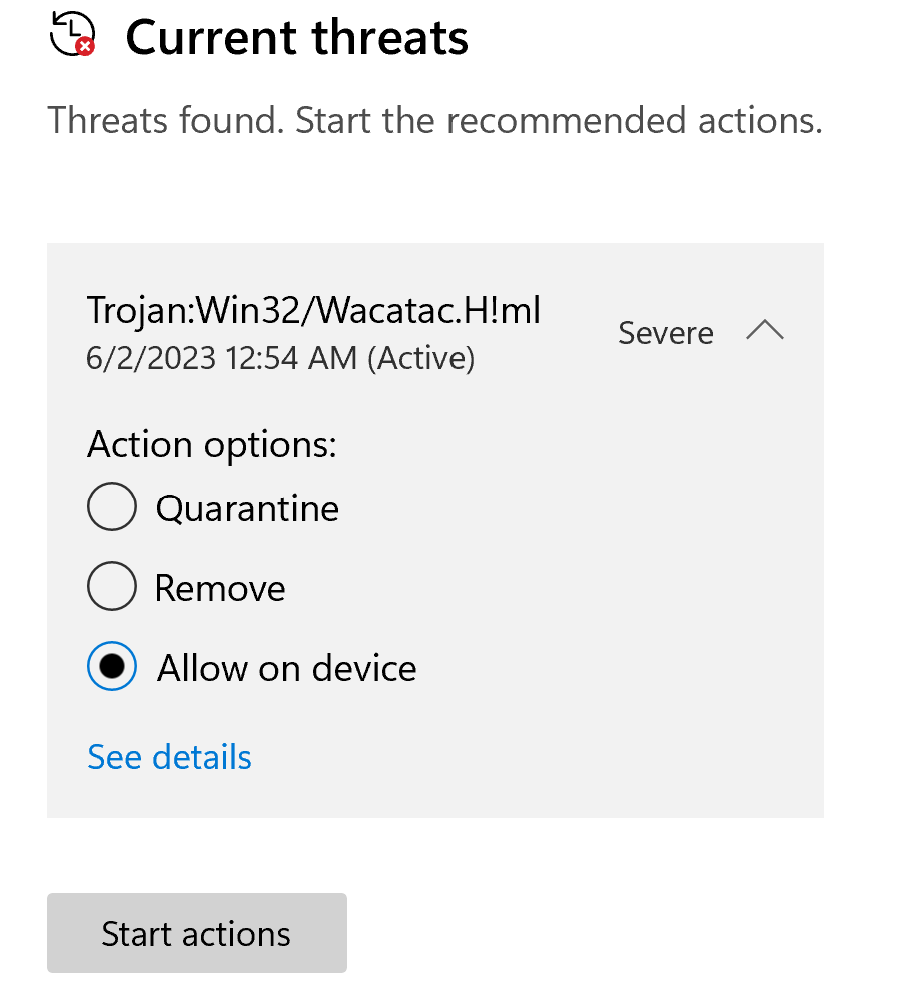Click the Severe severity label

(x=666, y=333)
